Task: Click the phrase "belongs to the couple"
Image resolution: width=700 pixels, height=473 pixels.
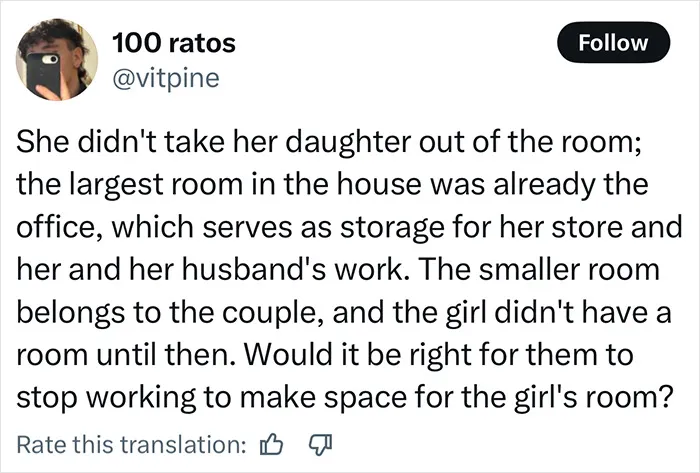Action: pos(170,312)
